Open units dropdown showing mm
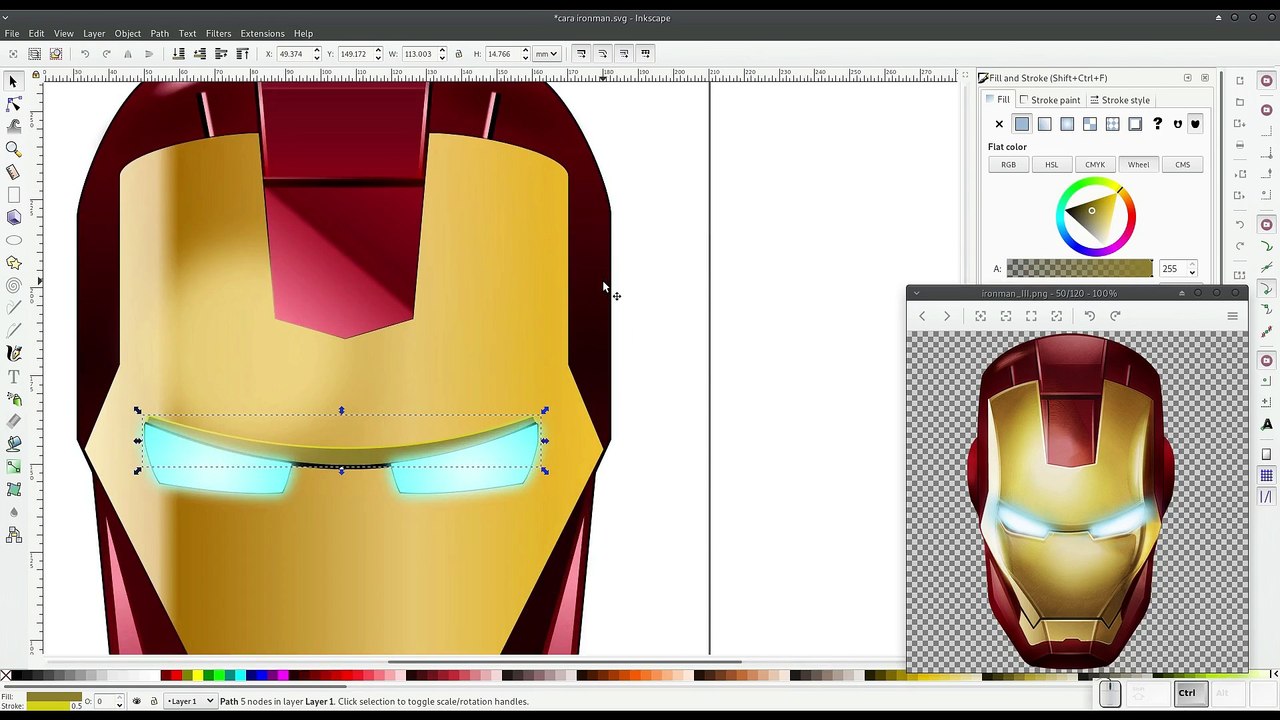Screen dimensions: 1280x720 546,54
